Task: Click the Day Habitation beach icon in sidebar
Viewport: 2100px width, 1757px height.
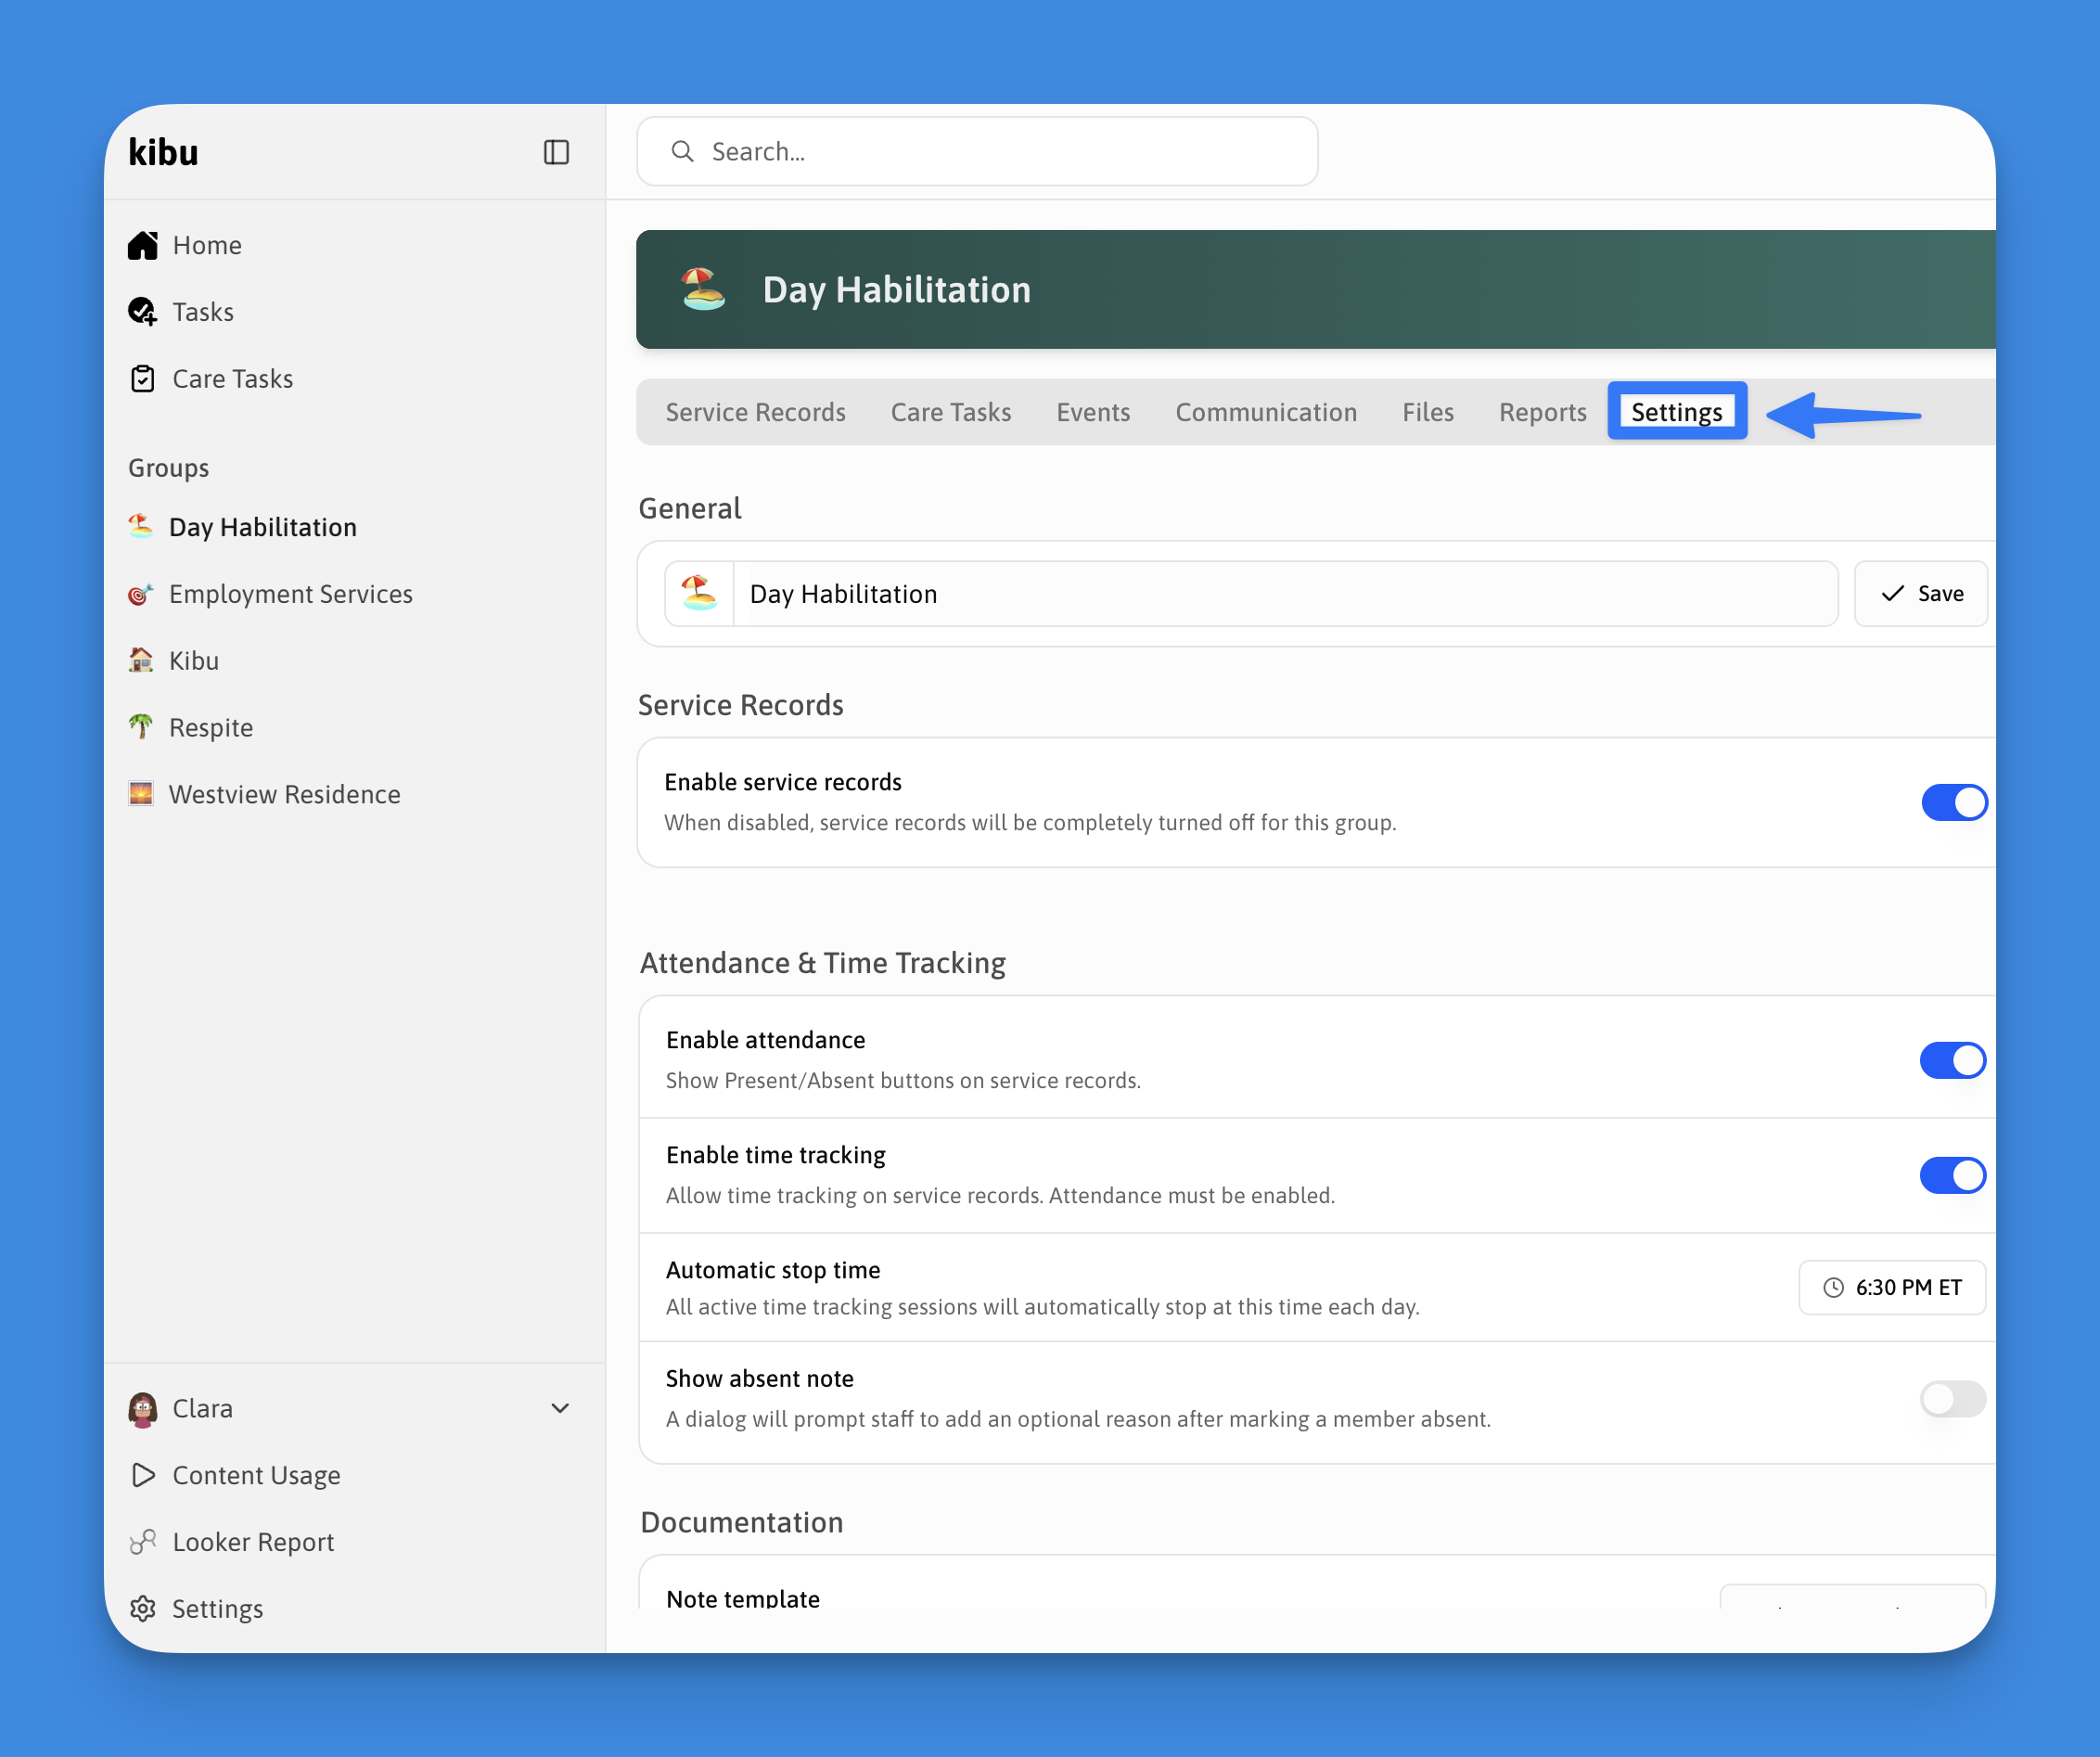Action: (x=141, y=526)
